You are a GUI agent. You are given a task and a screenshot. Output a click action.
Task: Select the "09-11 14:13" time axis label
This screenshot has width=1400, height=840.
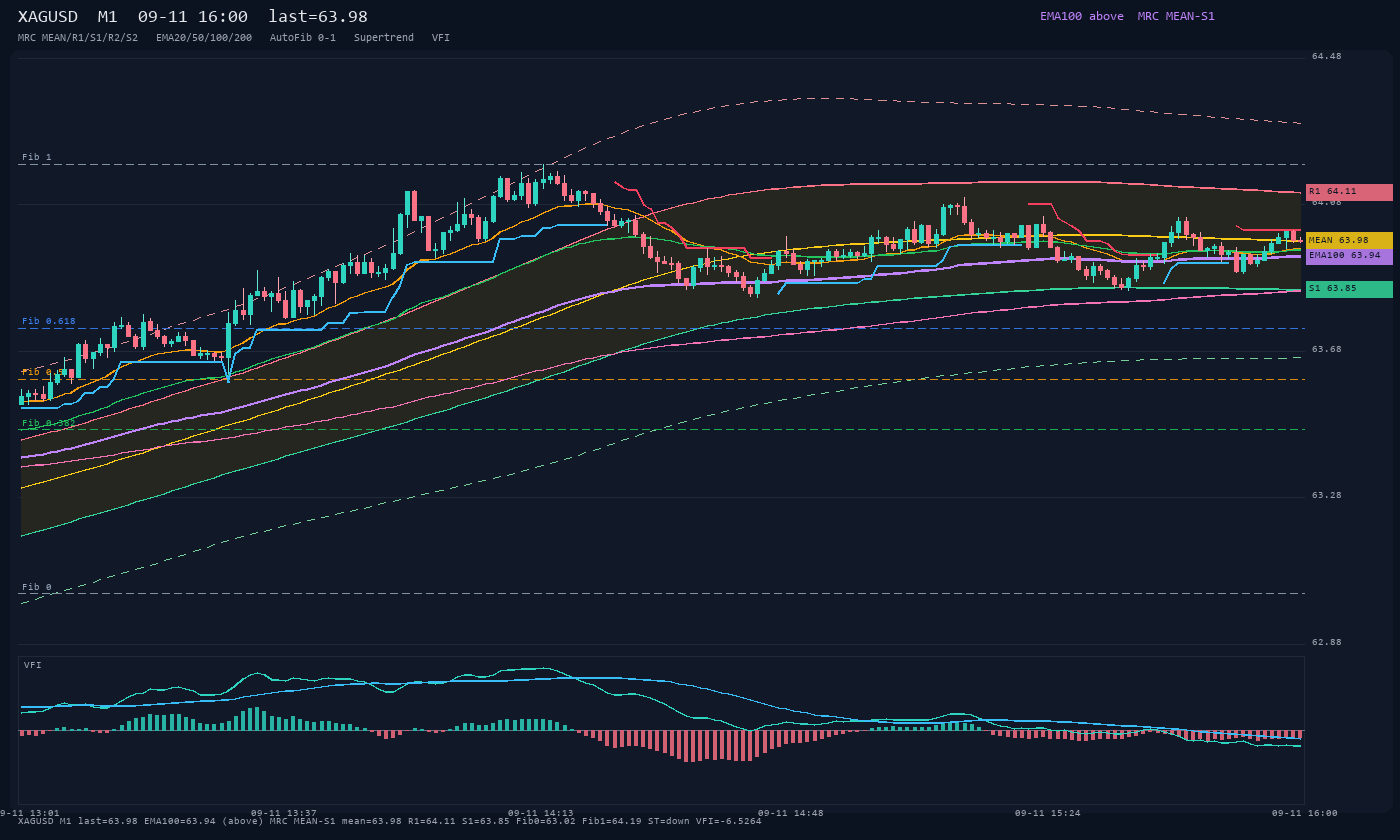[x=541, y=814]
